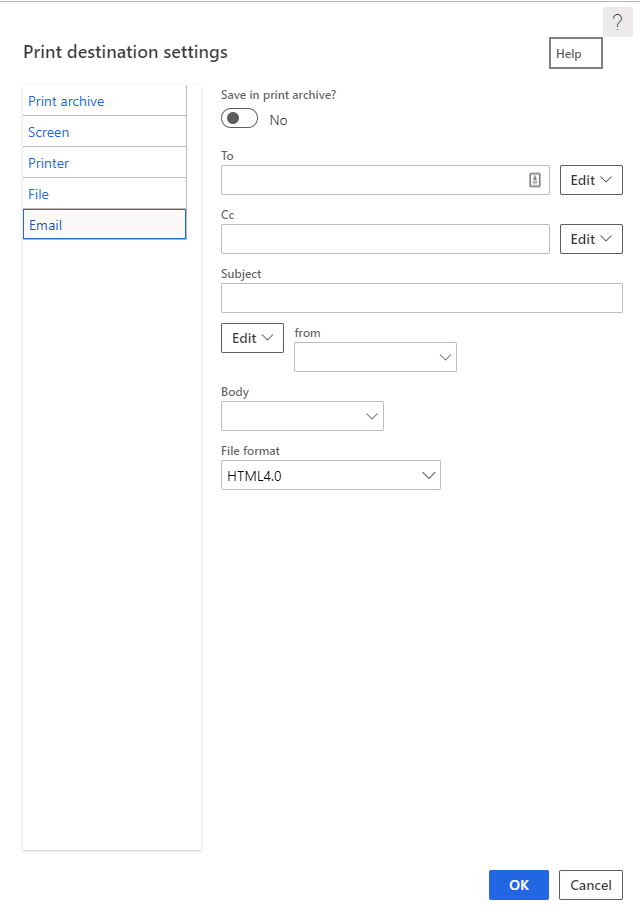Confirm settings with the OK button
Image resolution: width=640 pixels, height=923 pixels.
coord(518,885)
